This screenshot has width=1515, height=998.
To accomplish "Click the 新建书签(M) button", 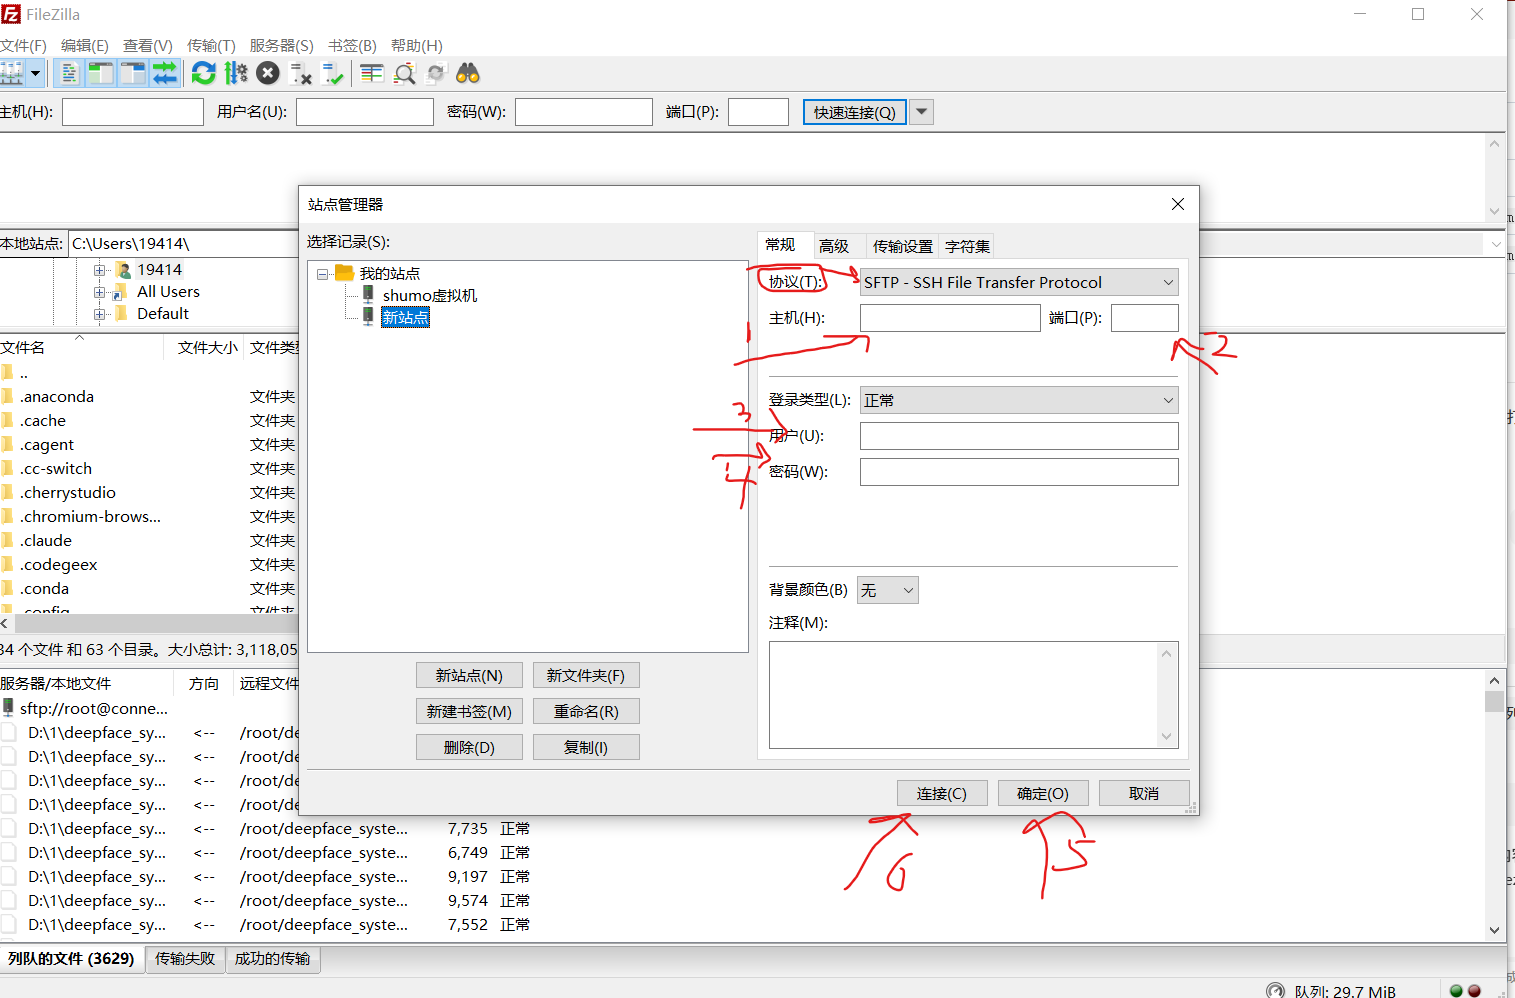I will click(x=469, y=711).
